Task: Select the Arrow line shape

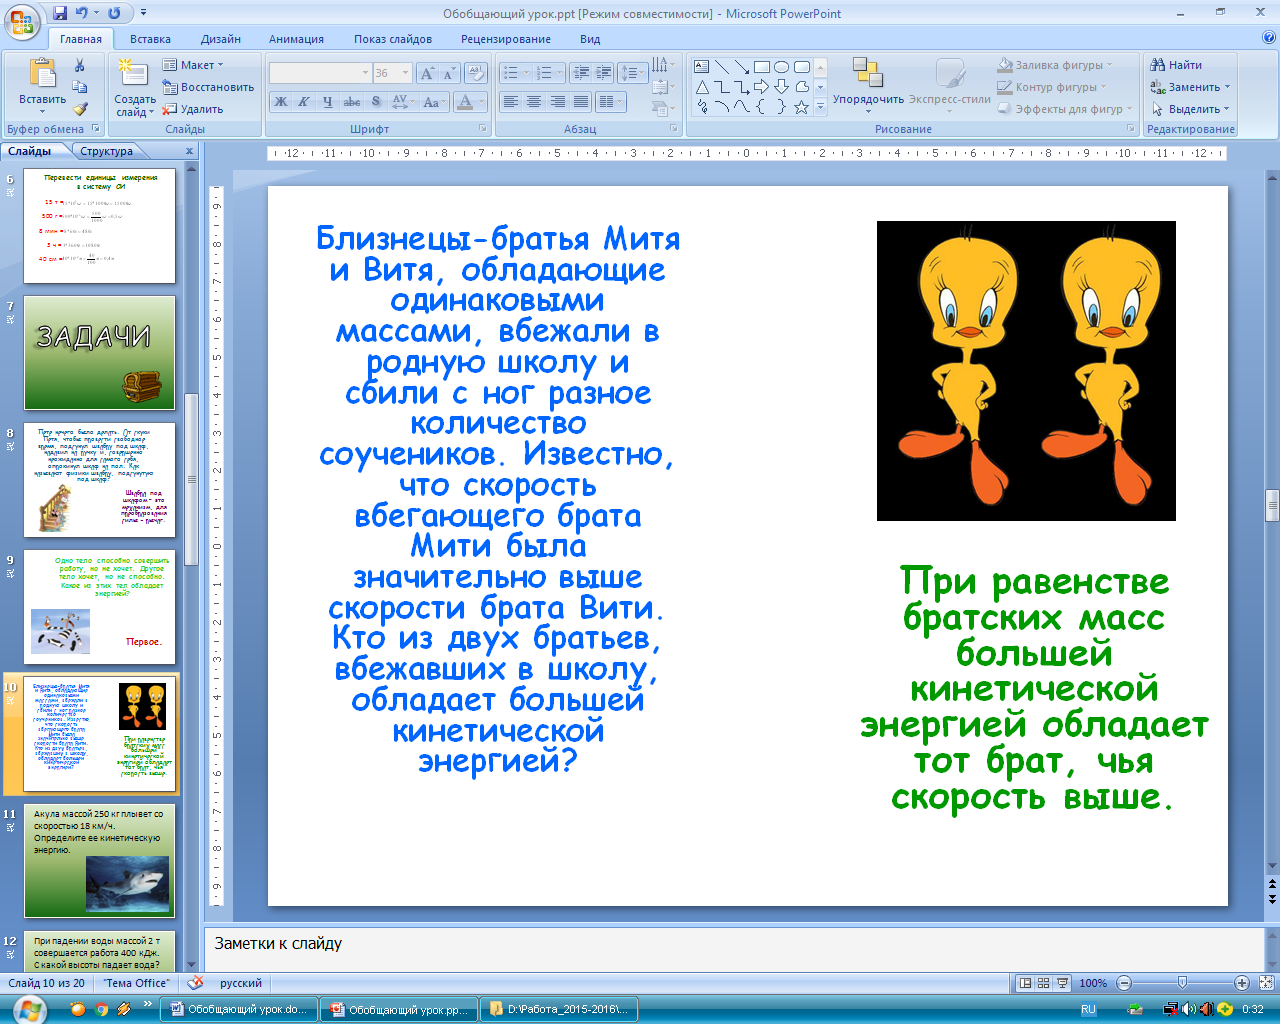Action: (742, 67)
